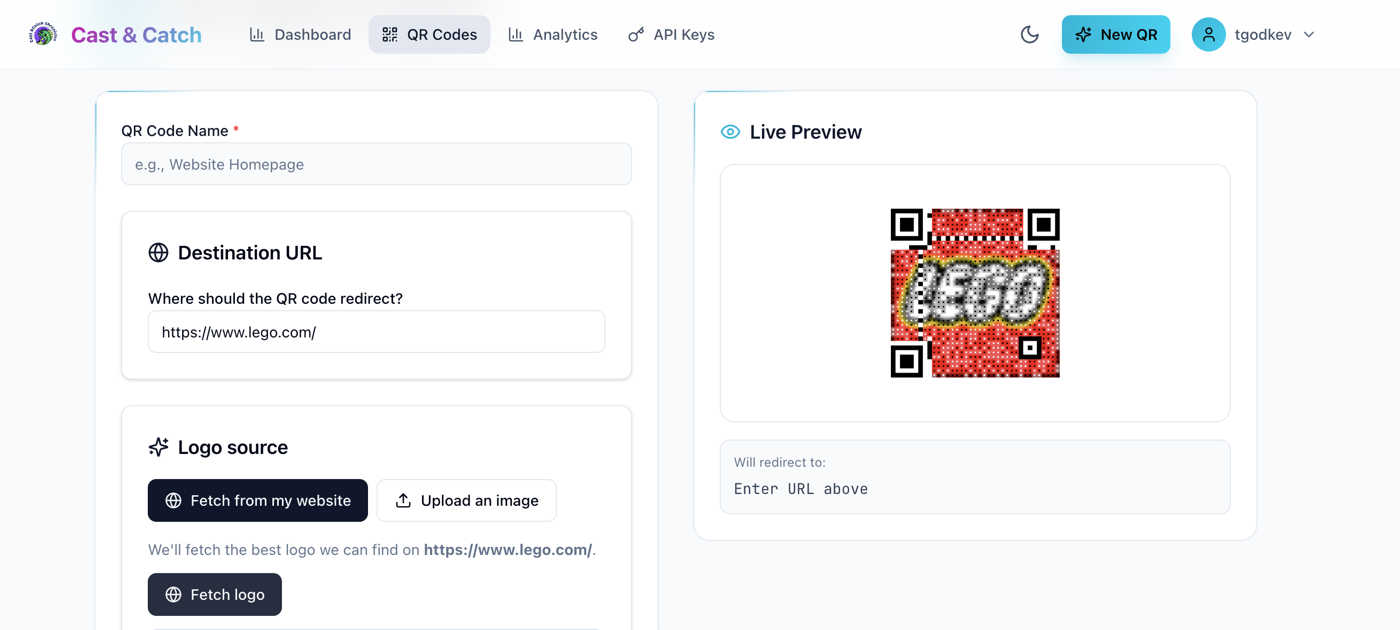The height and width of the screenshot is (630, 1400).
Task: Click the https://www.lego.com/ text in hint
Action: (508, 549)
